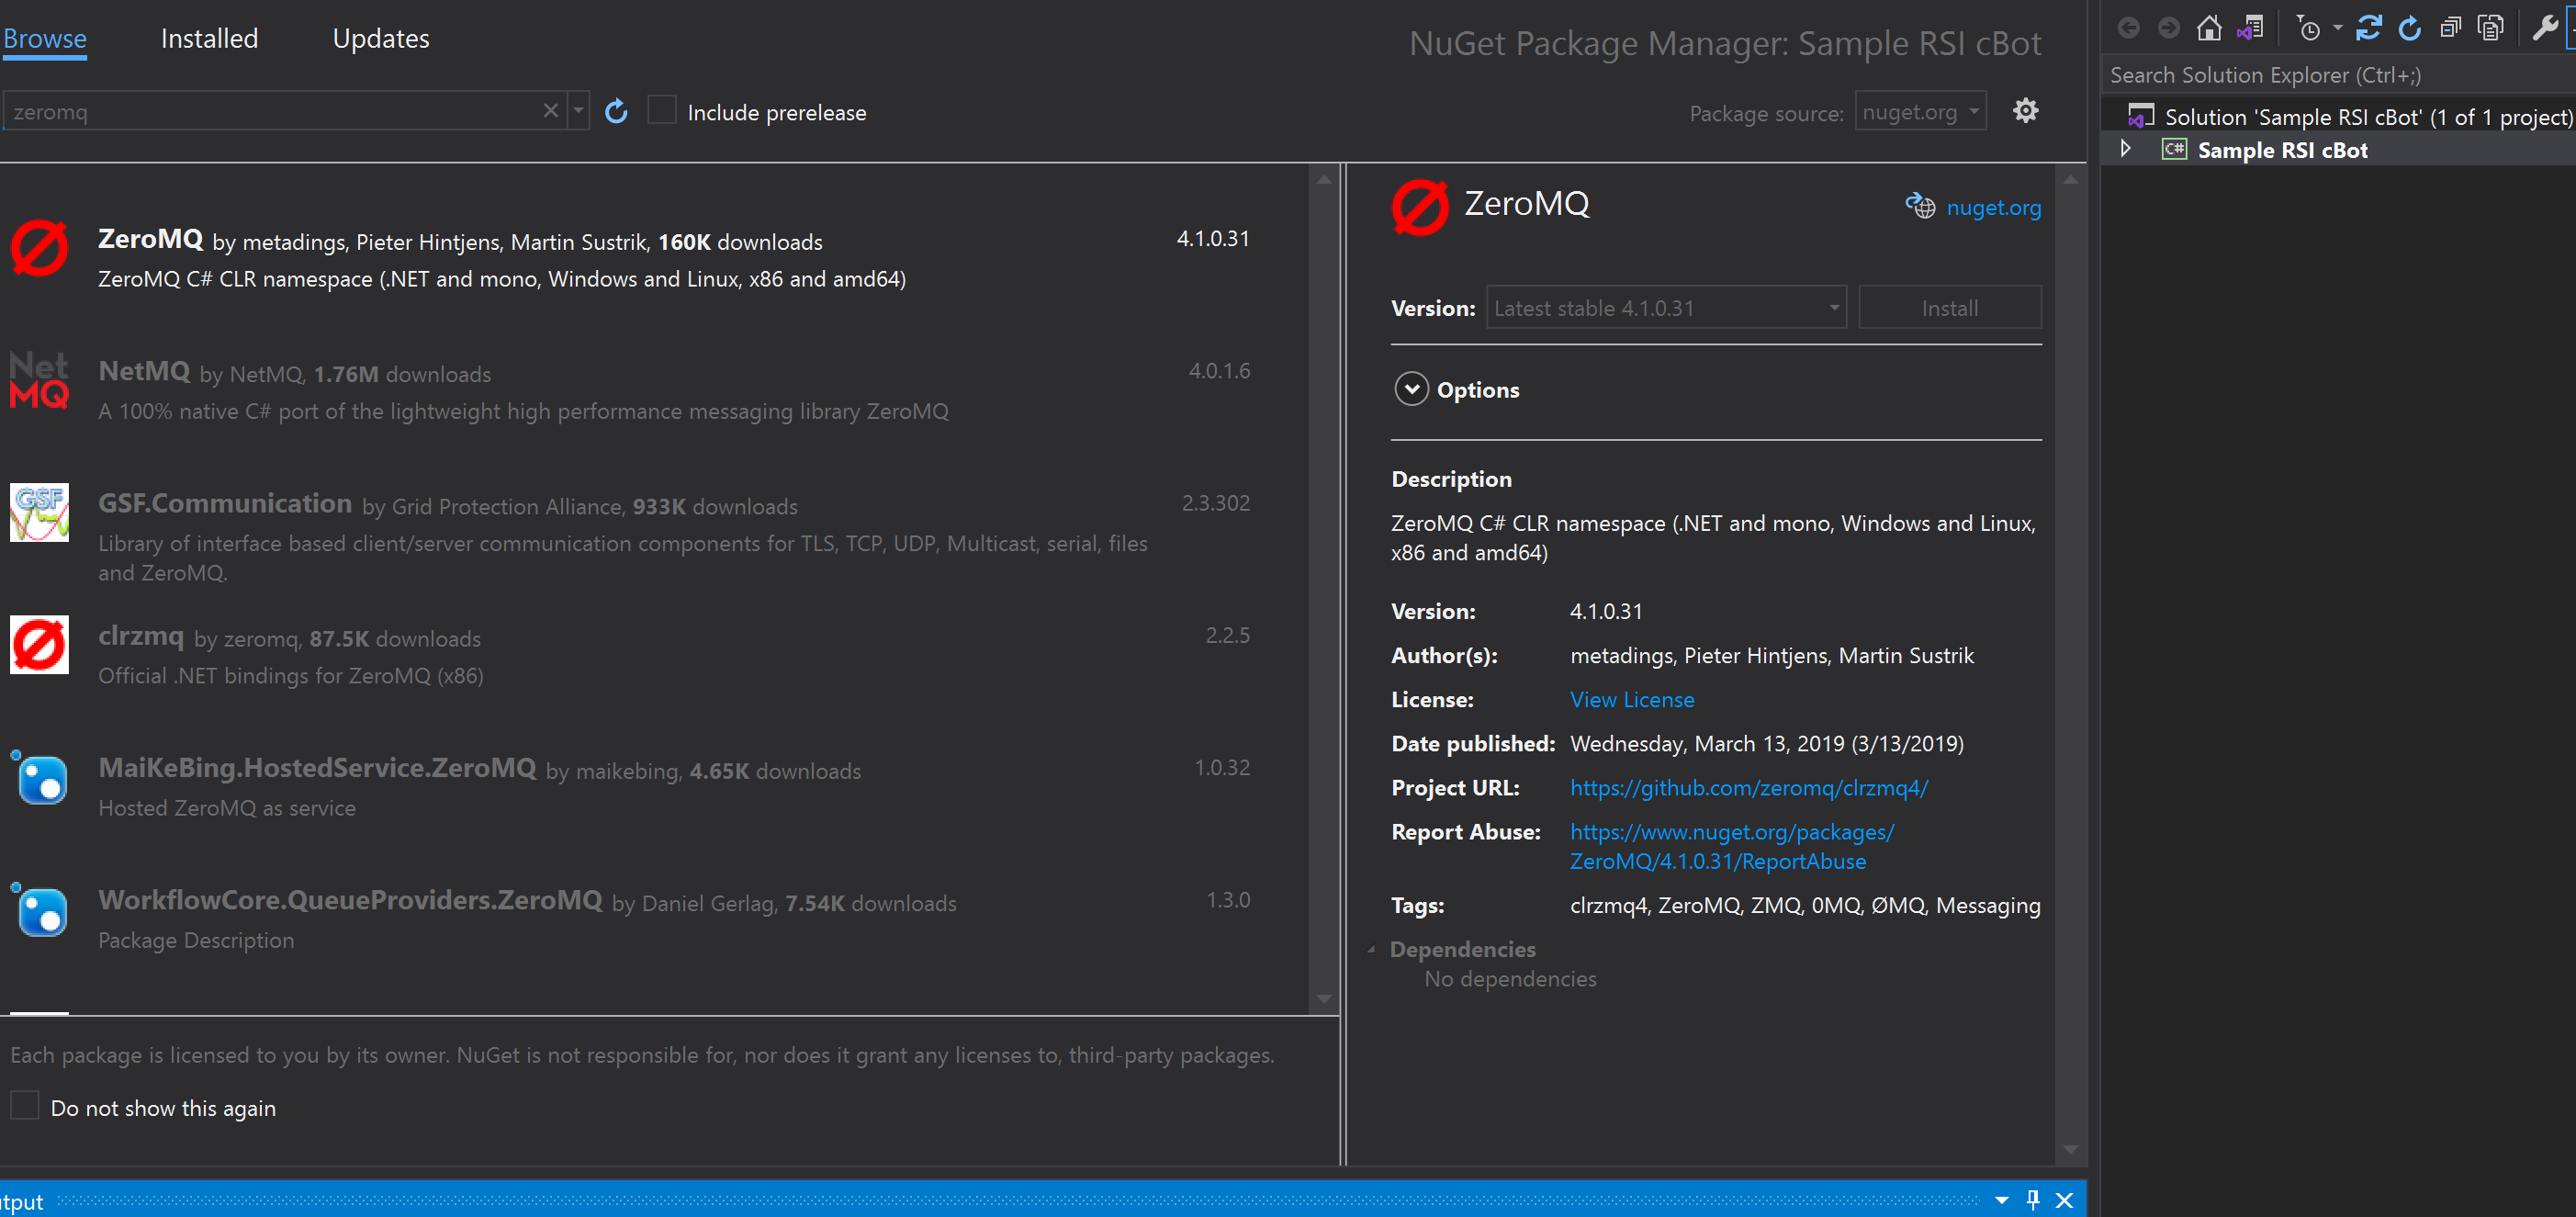The width and height of the screenshot is (2576, 1217).
Task: Close the Output panel
Action: pyautogui.click(x=2065, y=1200)
